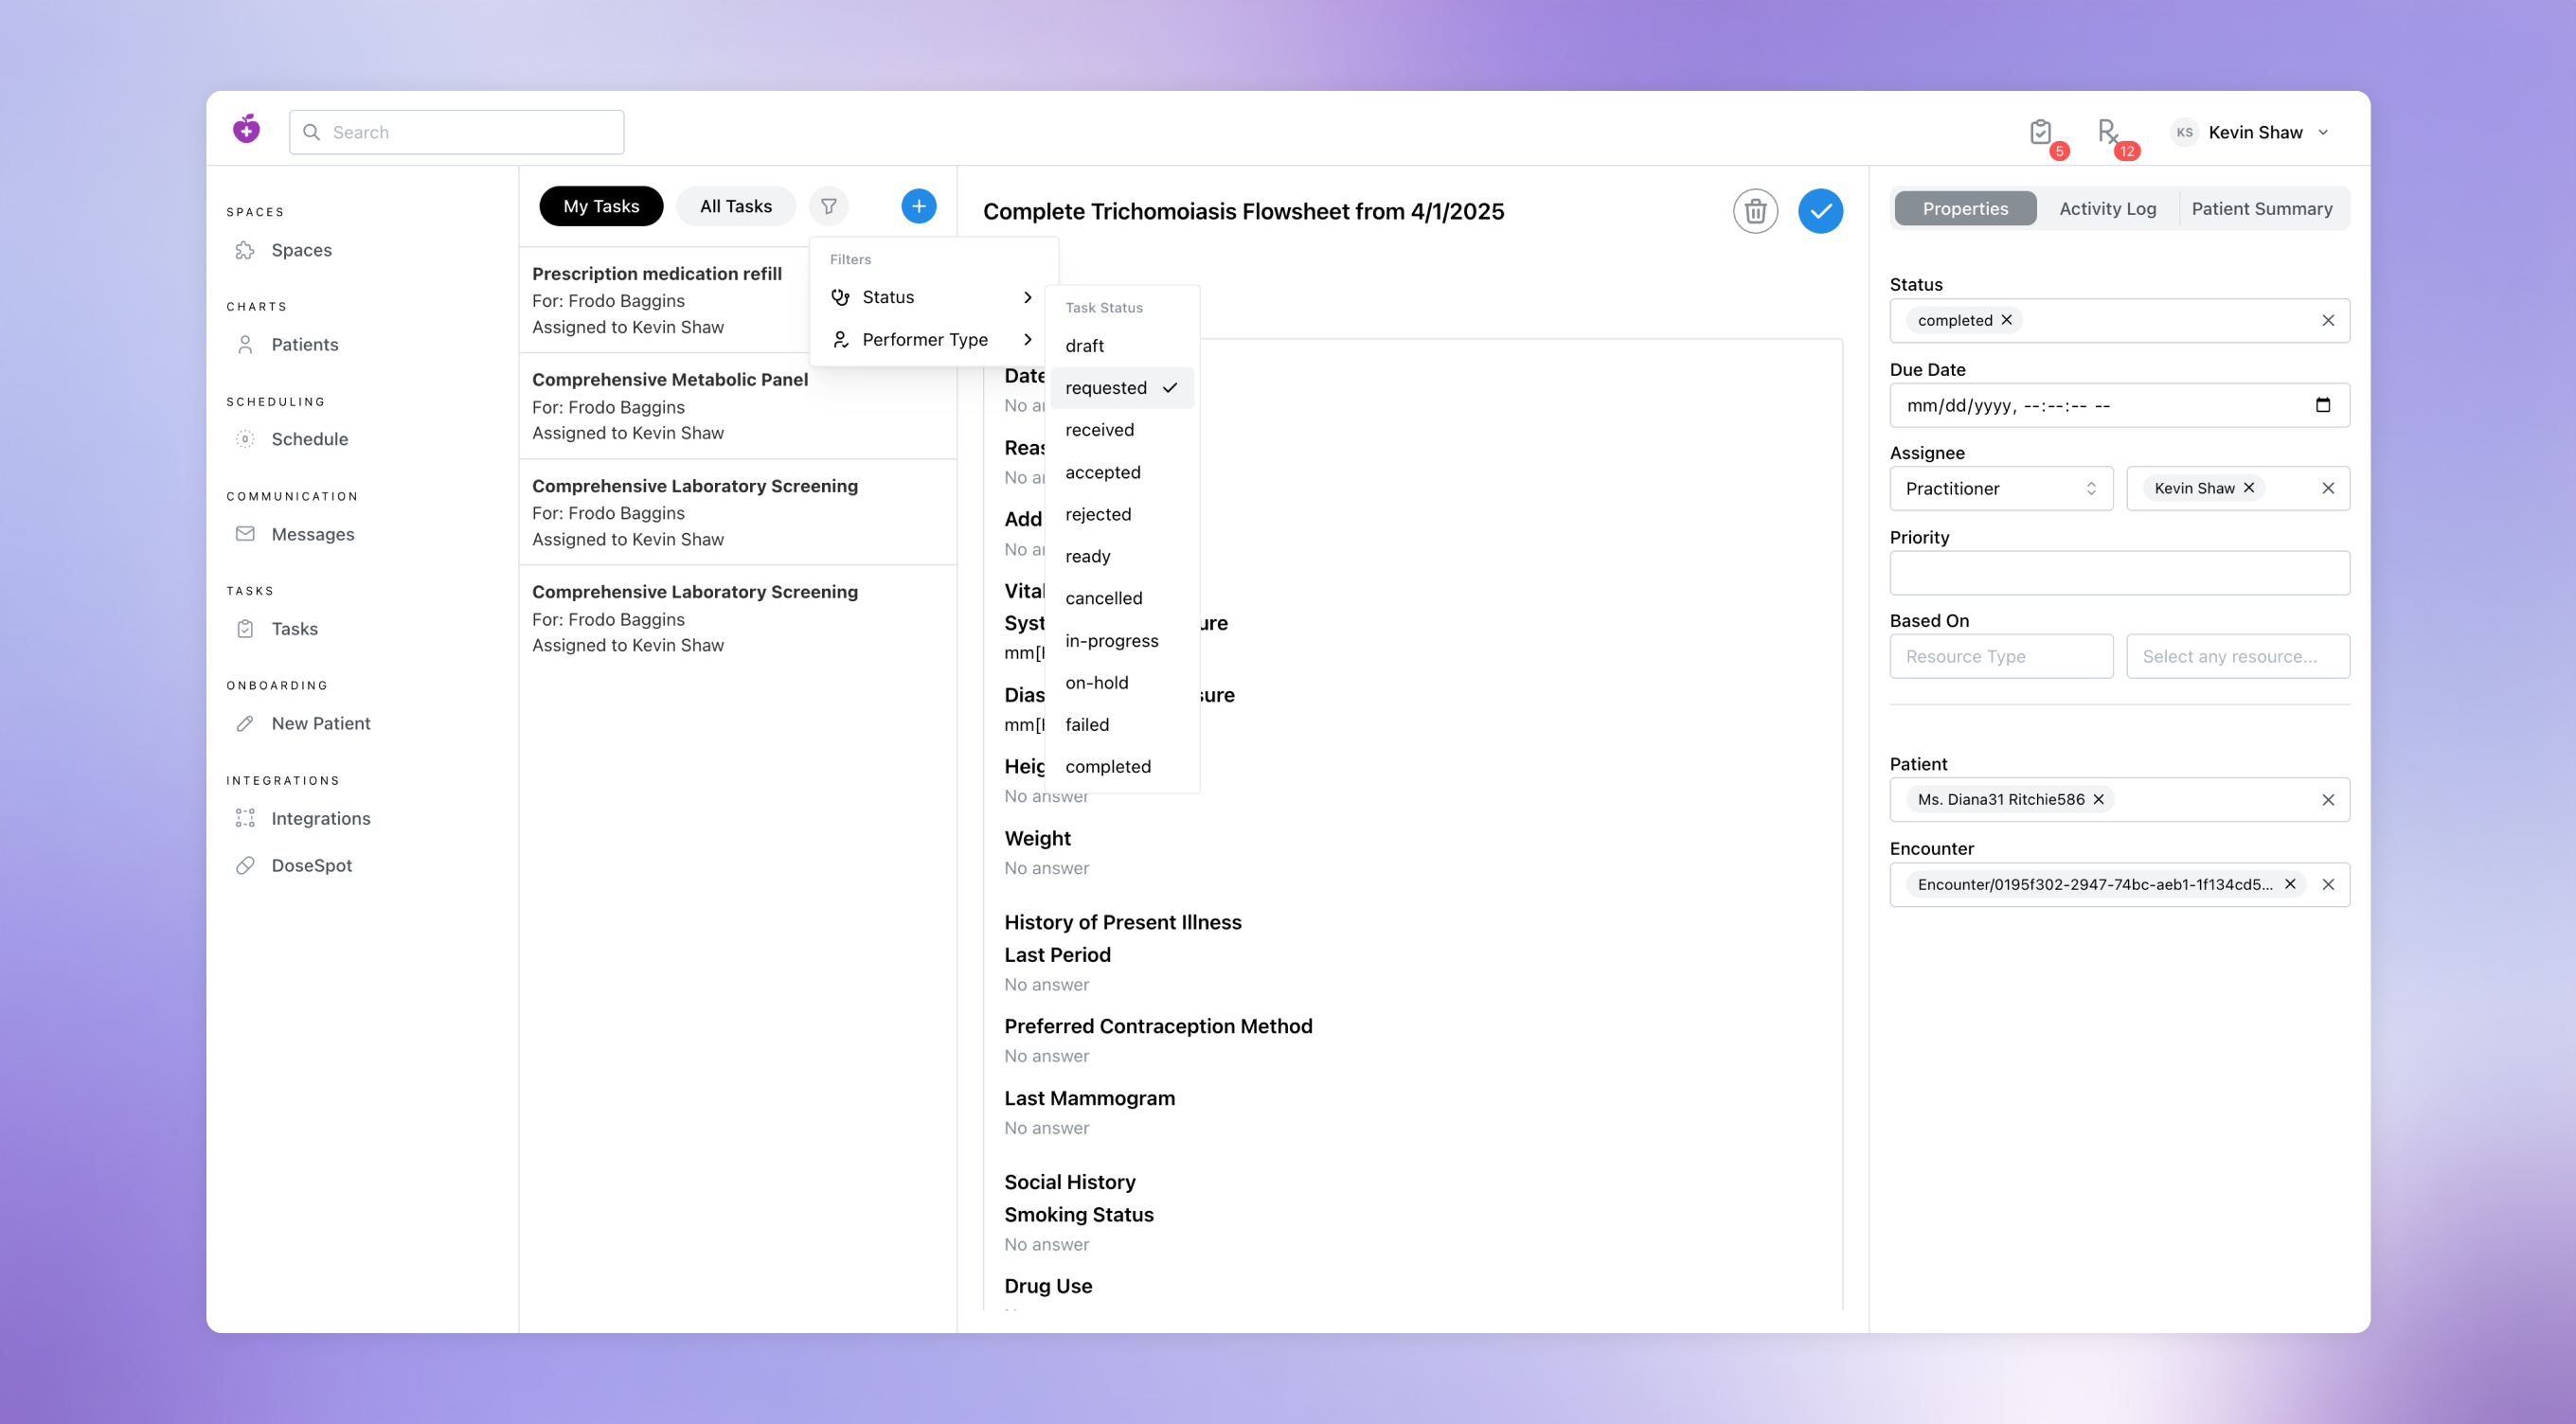Open New Patient in the sidebar

coord(320,723)
